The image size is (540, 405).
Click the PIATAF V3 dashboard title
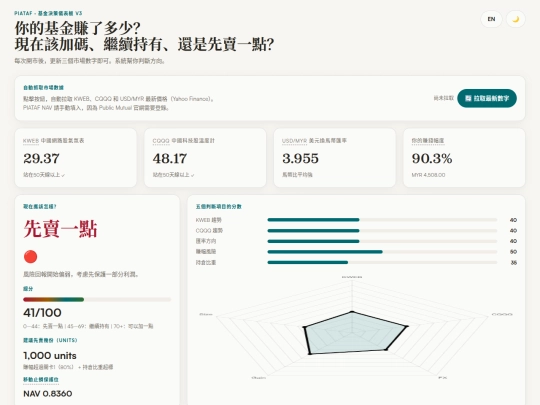tap(48, 13)
